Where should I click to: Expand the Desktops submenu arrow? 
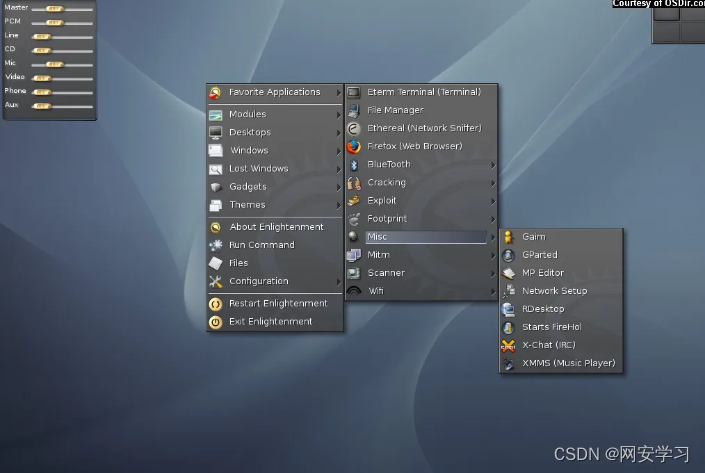(339, 133)
